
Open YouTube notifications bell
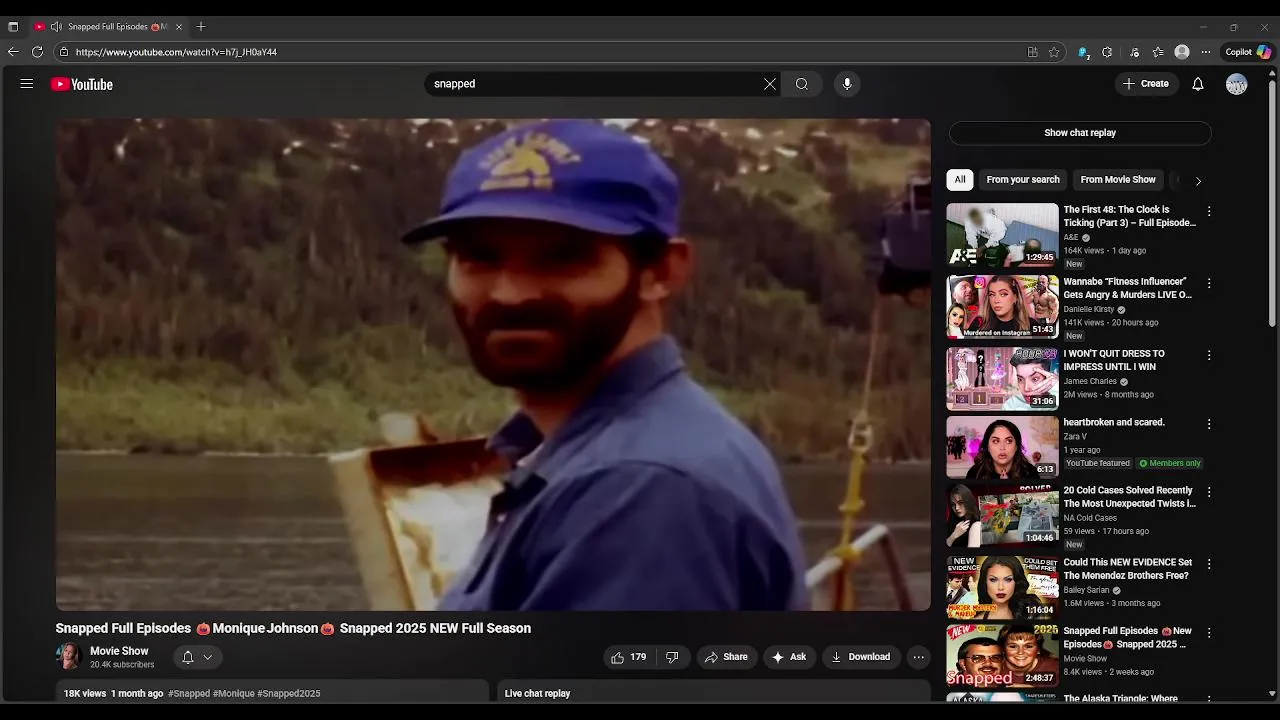point(1198,84)
